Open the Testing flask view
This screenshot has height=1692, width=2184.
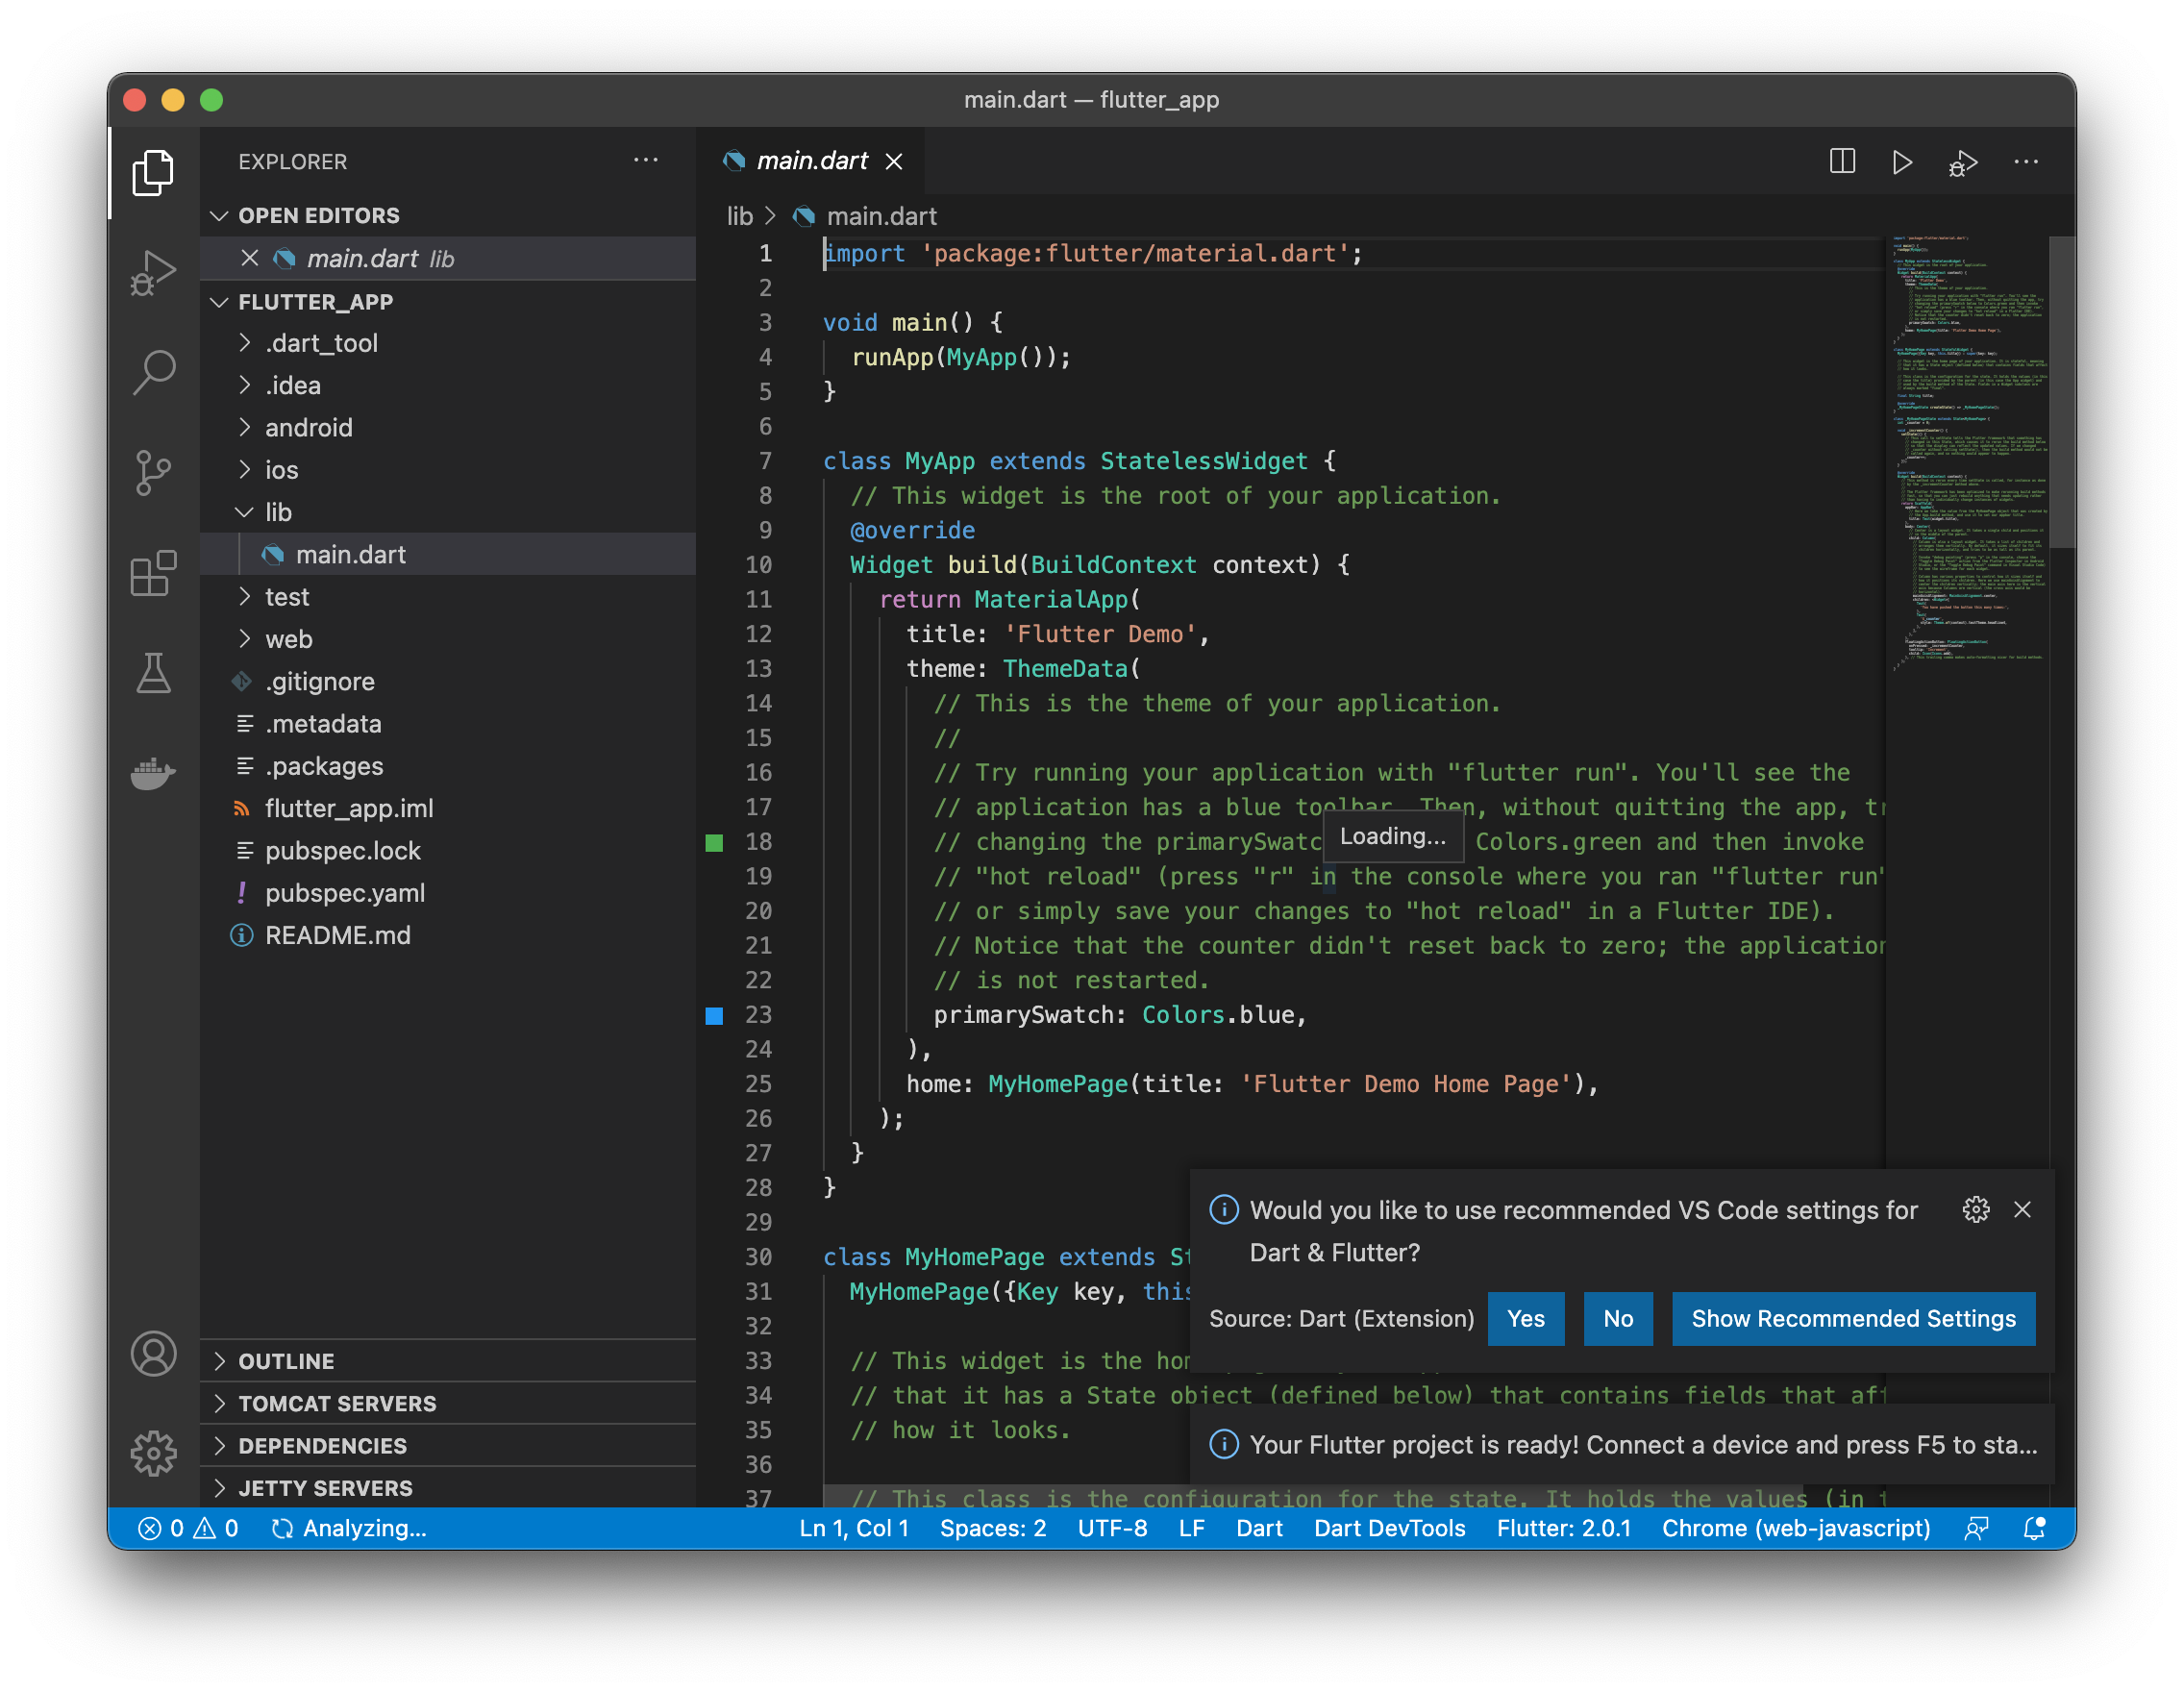point(153,673)
